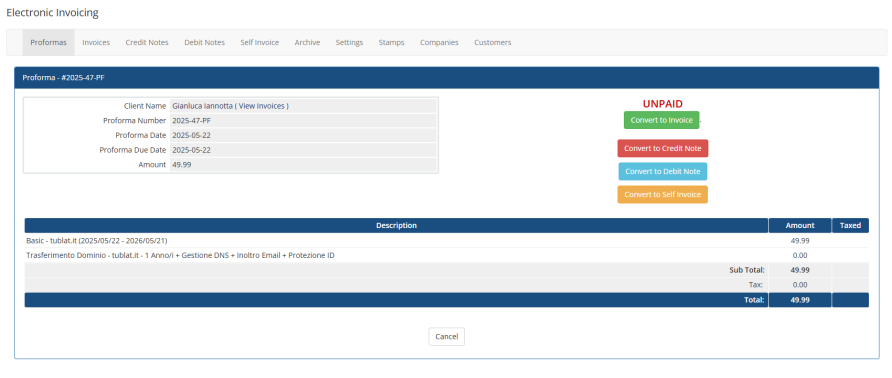This screenshot has width=892, height=378.
Task: Go to the Credit Notes tab
Action: coord(147,43)
